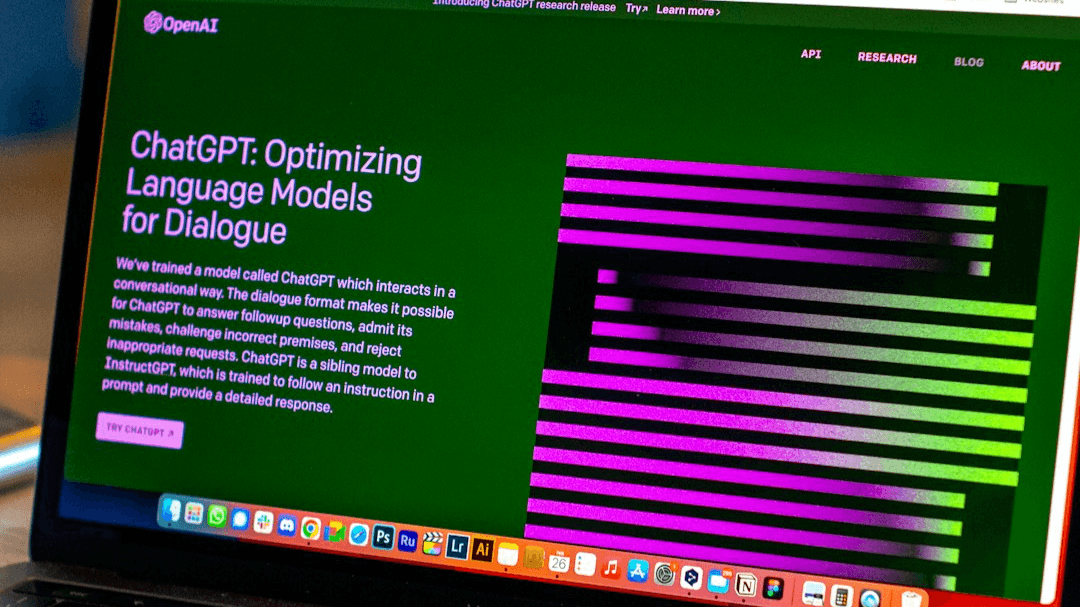Launch Apple Music from the dock

click(611, 568)
